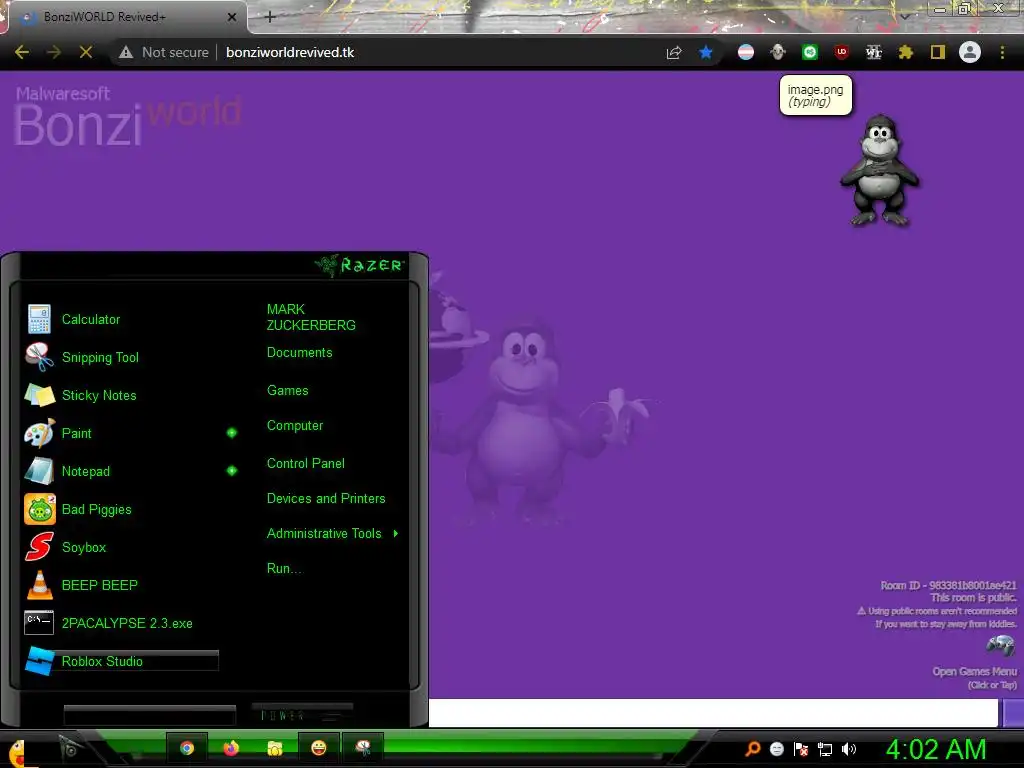Viewport: 1024px width, 768px height.
Task: Click the chat send button
Action: pyautogui.click(x=1013, y=712)
